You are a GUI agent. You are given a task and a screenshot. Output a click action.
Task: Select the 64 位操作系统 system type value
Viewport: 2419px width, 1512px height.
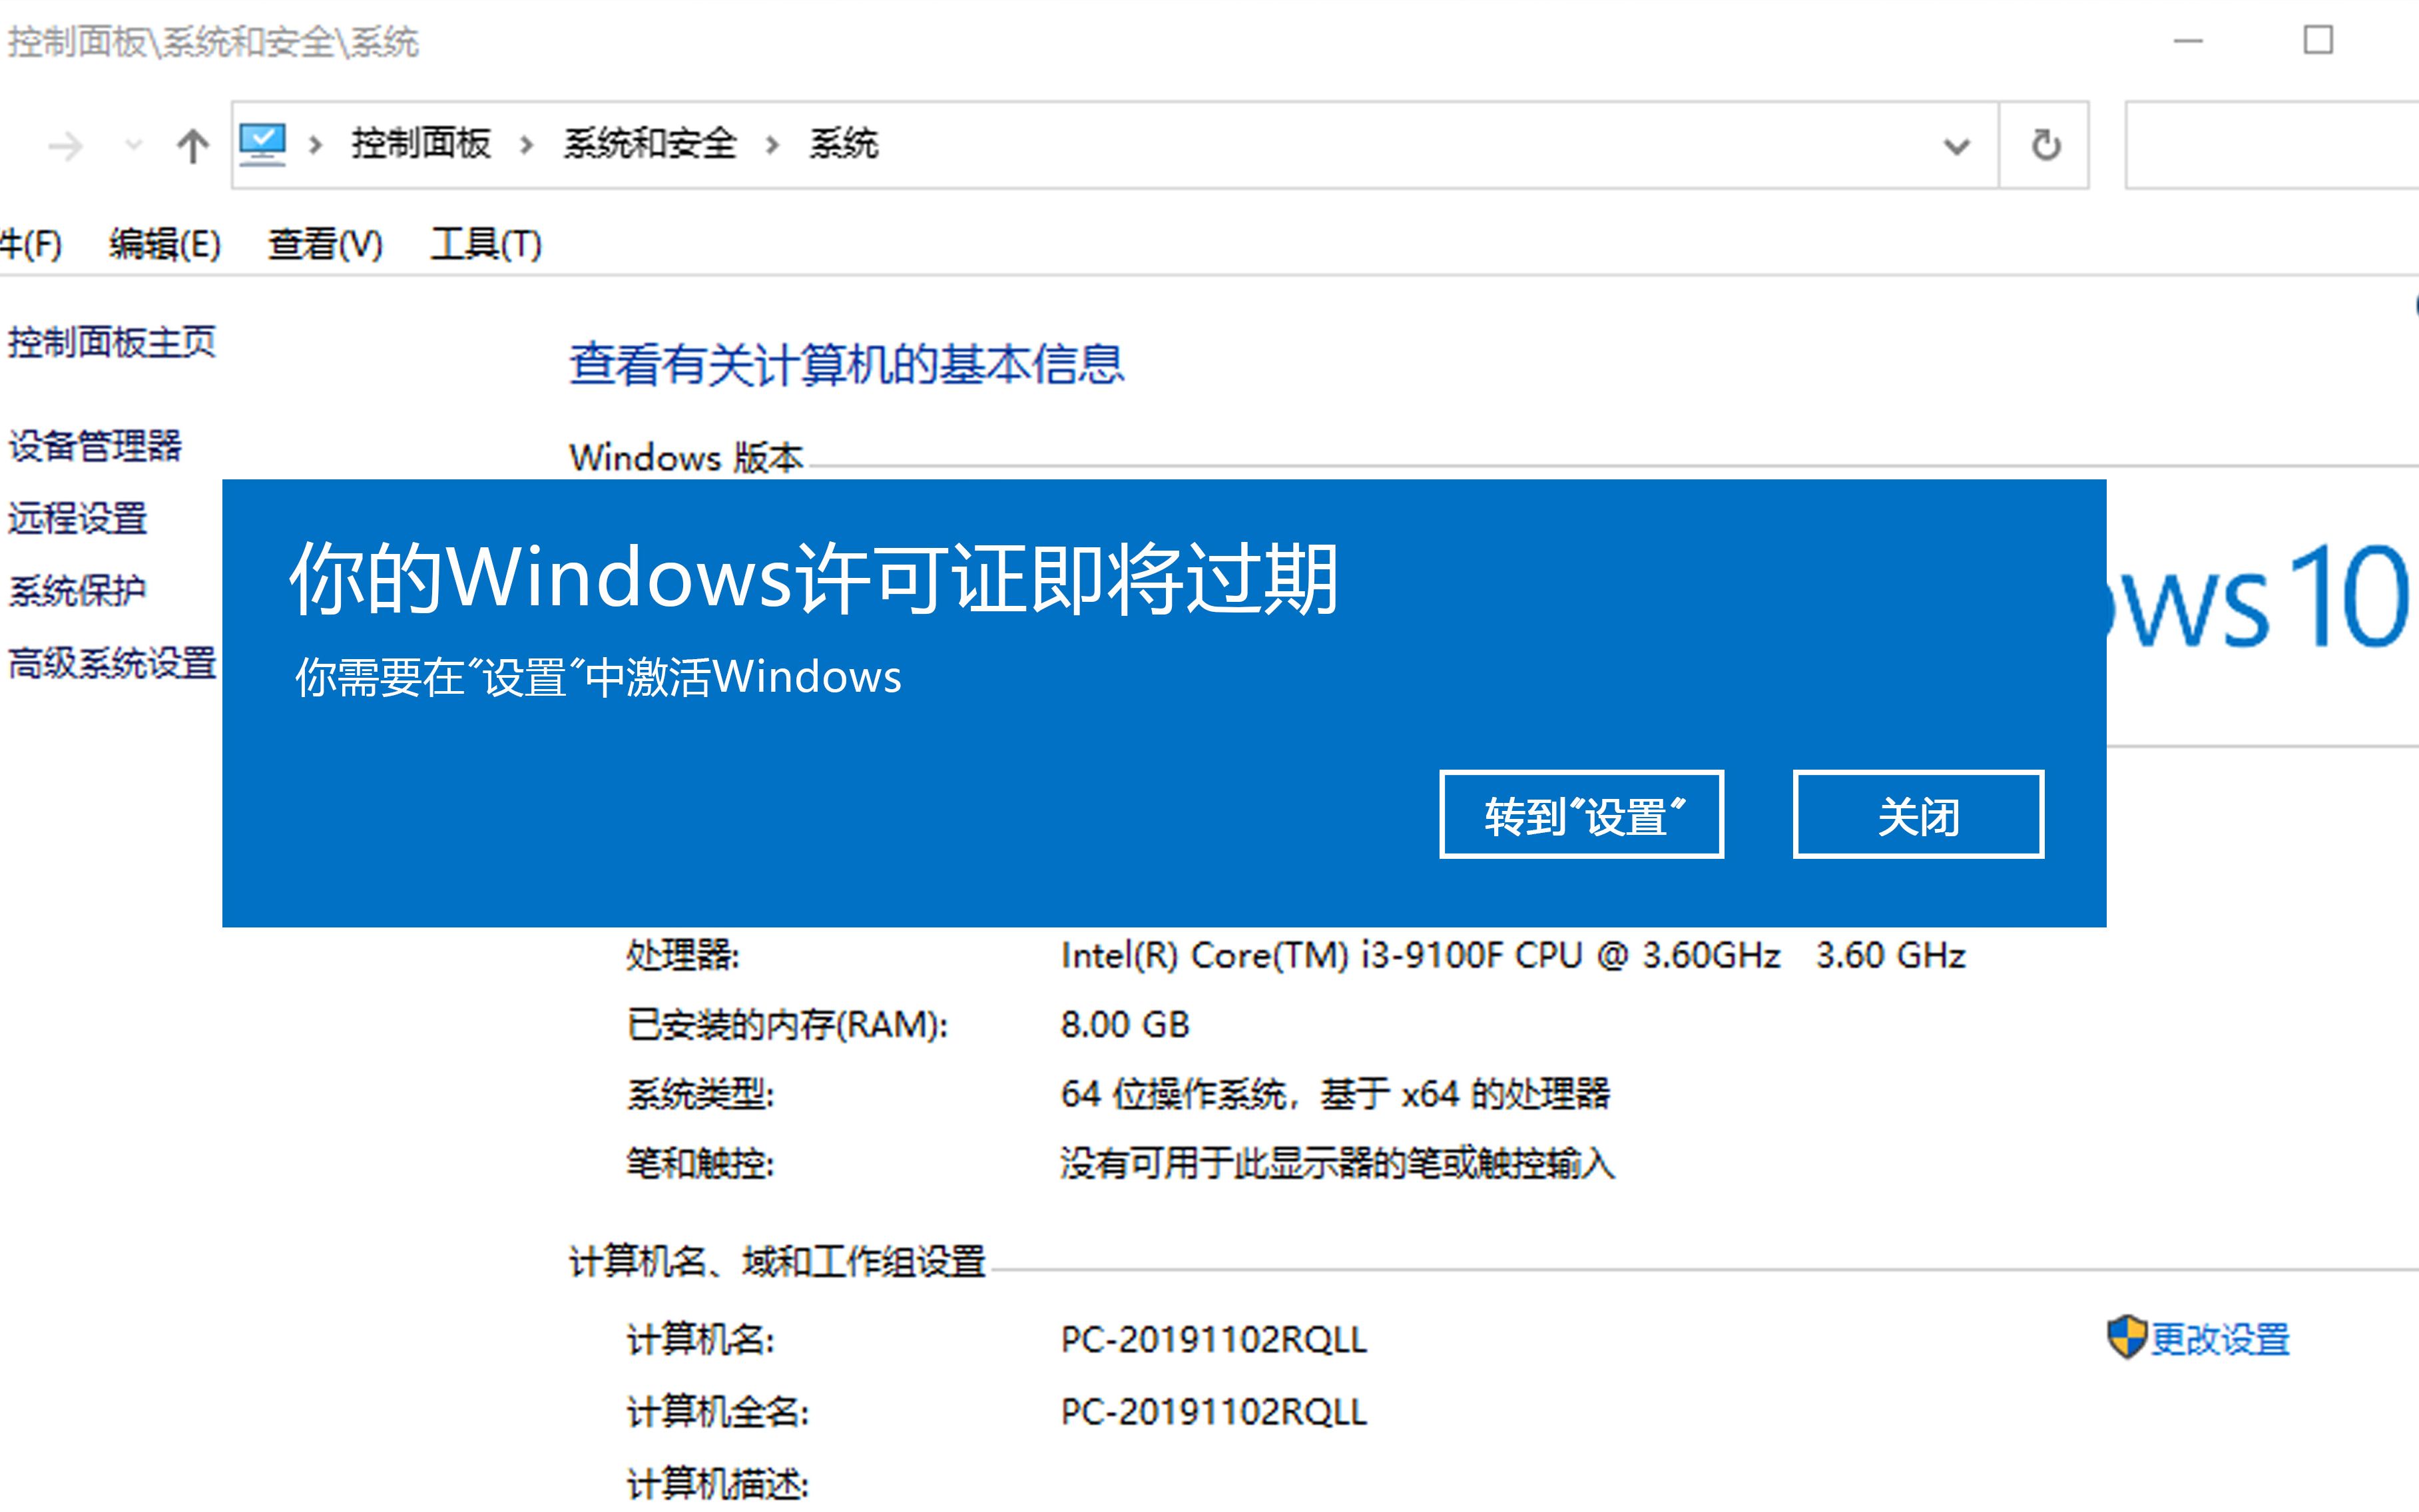[x=1335, y=1094]
